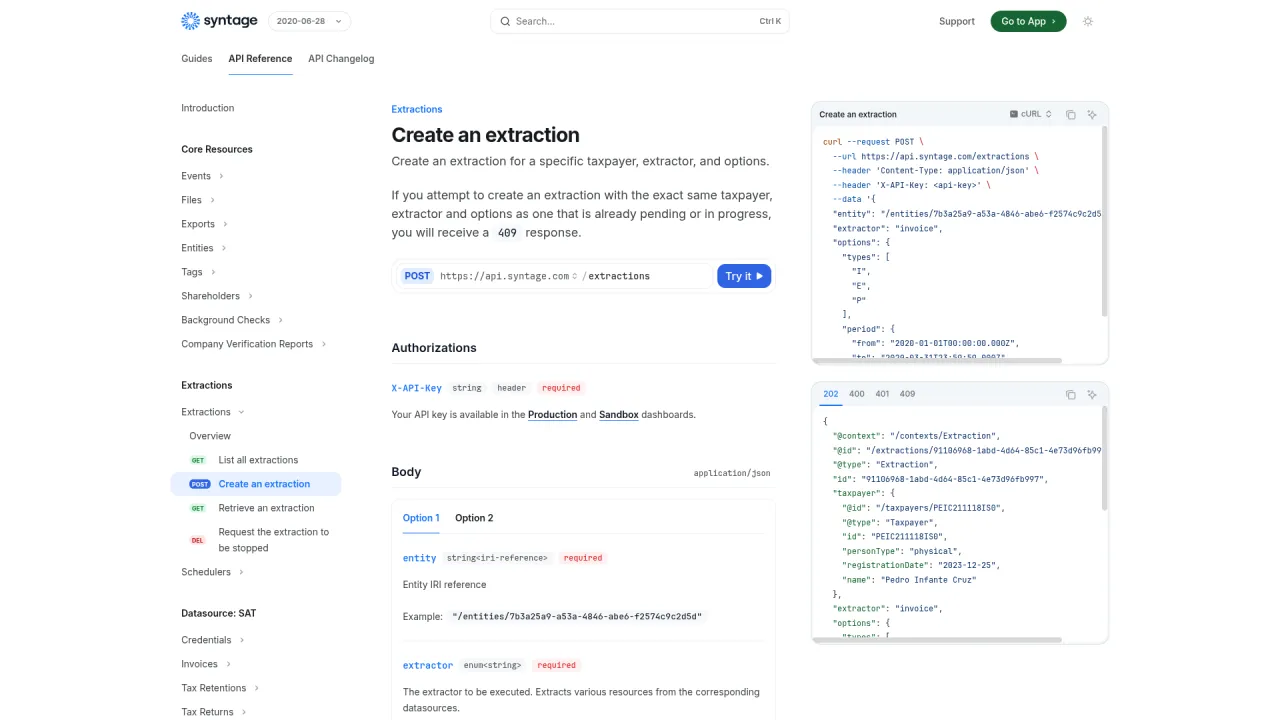Image resolution: width=1280 pixels, height=720 pixels.
Task: Open the cURL language selector
Action: [x=1031, y=115]
